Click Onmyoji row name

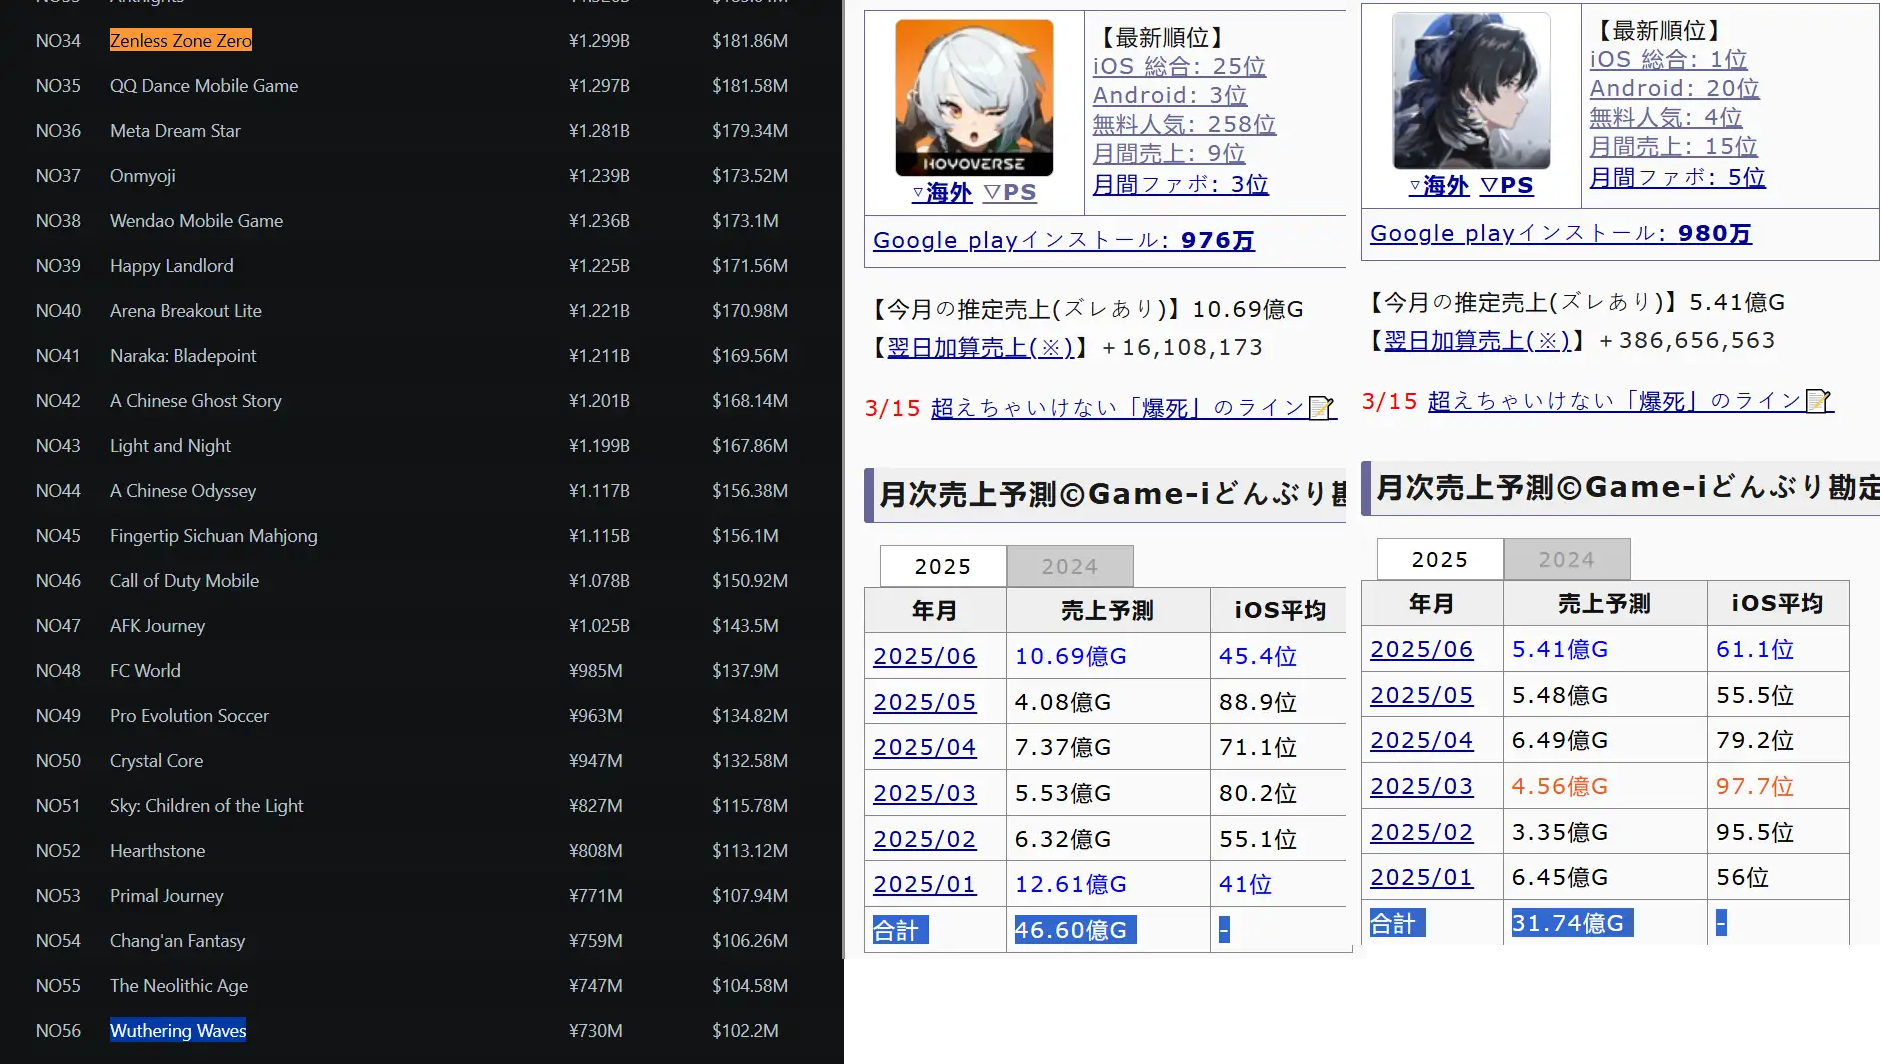click(x=143, y=176)
